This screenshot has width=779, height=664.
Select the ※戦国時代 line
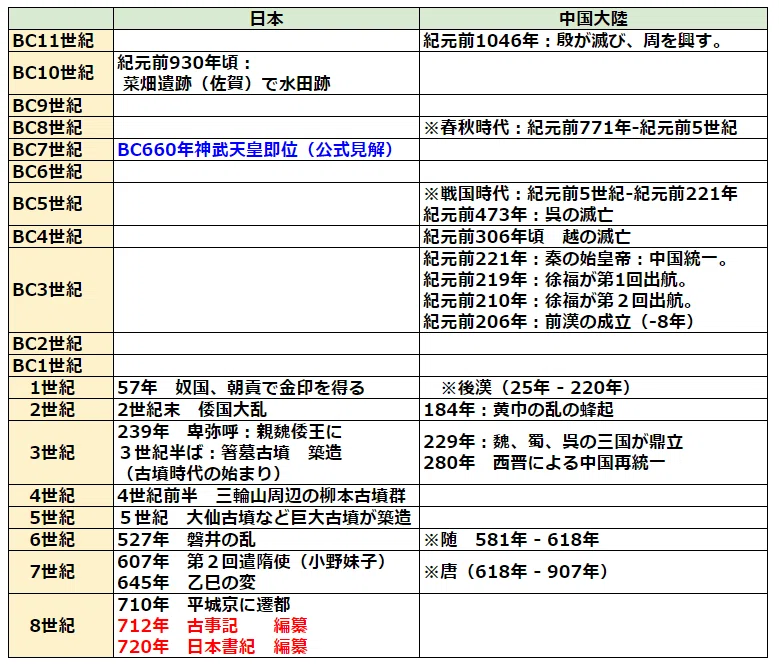pos(580,193)
